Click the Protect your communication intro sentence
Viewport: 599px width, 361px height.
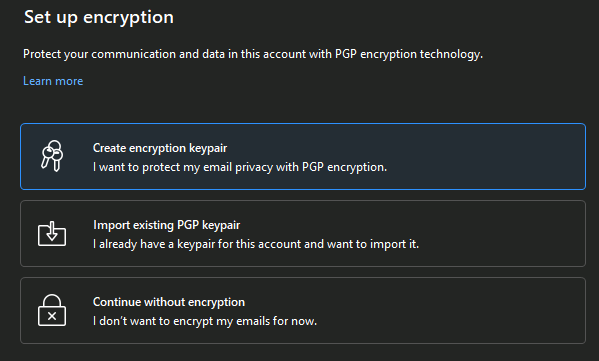pos(253,54)
